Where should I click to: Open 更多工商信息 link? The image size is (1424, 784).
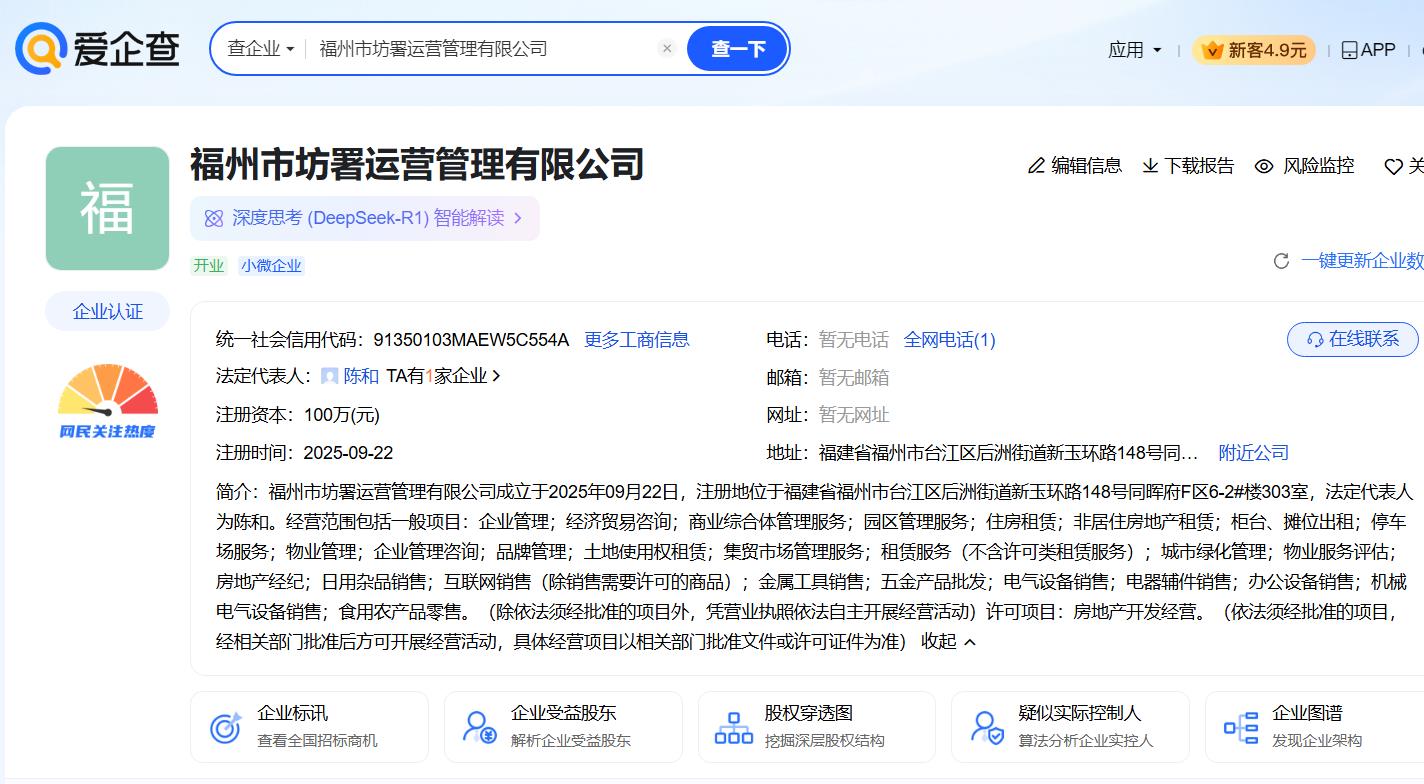pos(636,340)
